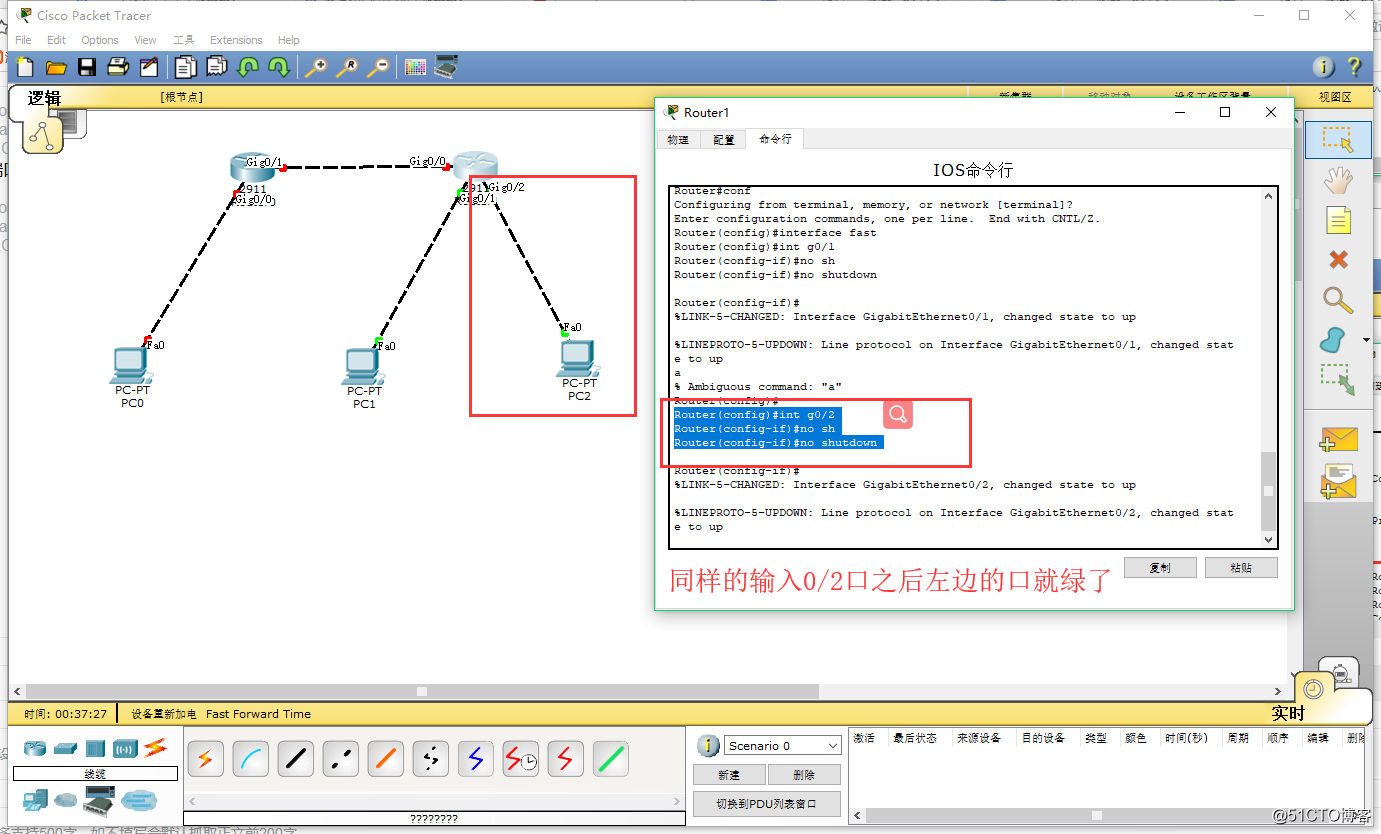
Task: Select the copper cross-over cable
Action: pyautogui.click(x=341, y=759)
